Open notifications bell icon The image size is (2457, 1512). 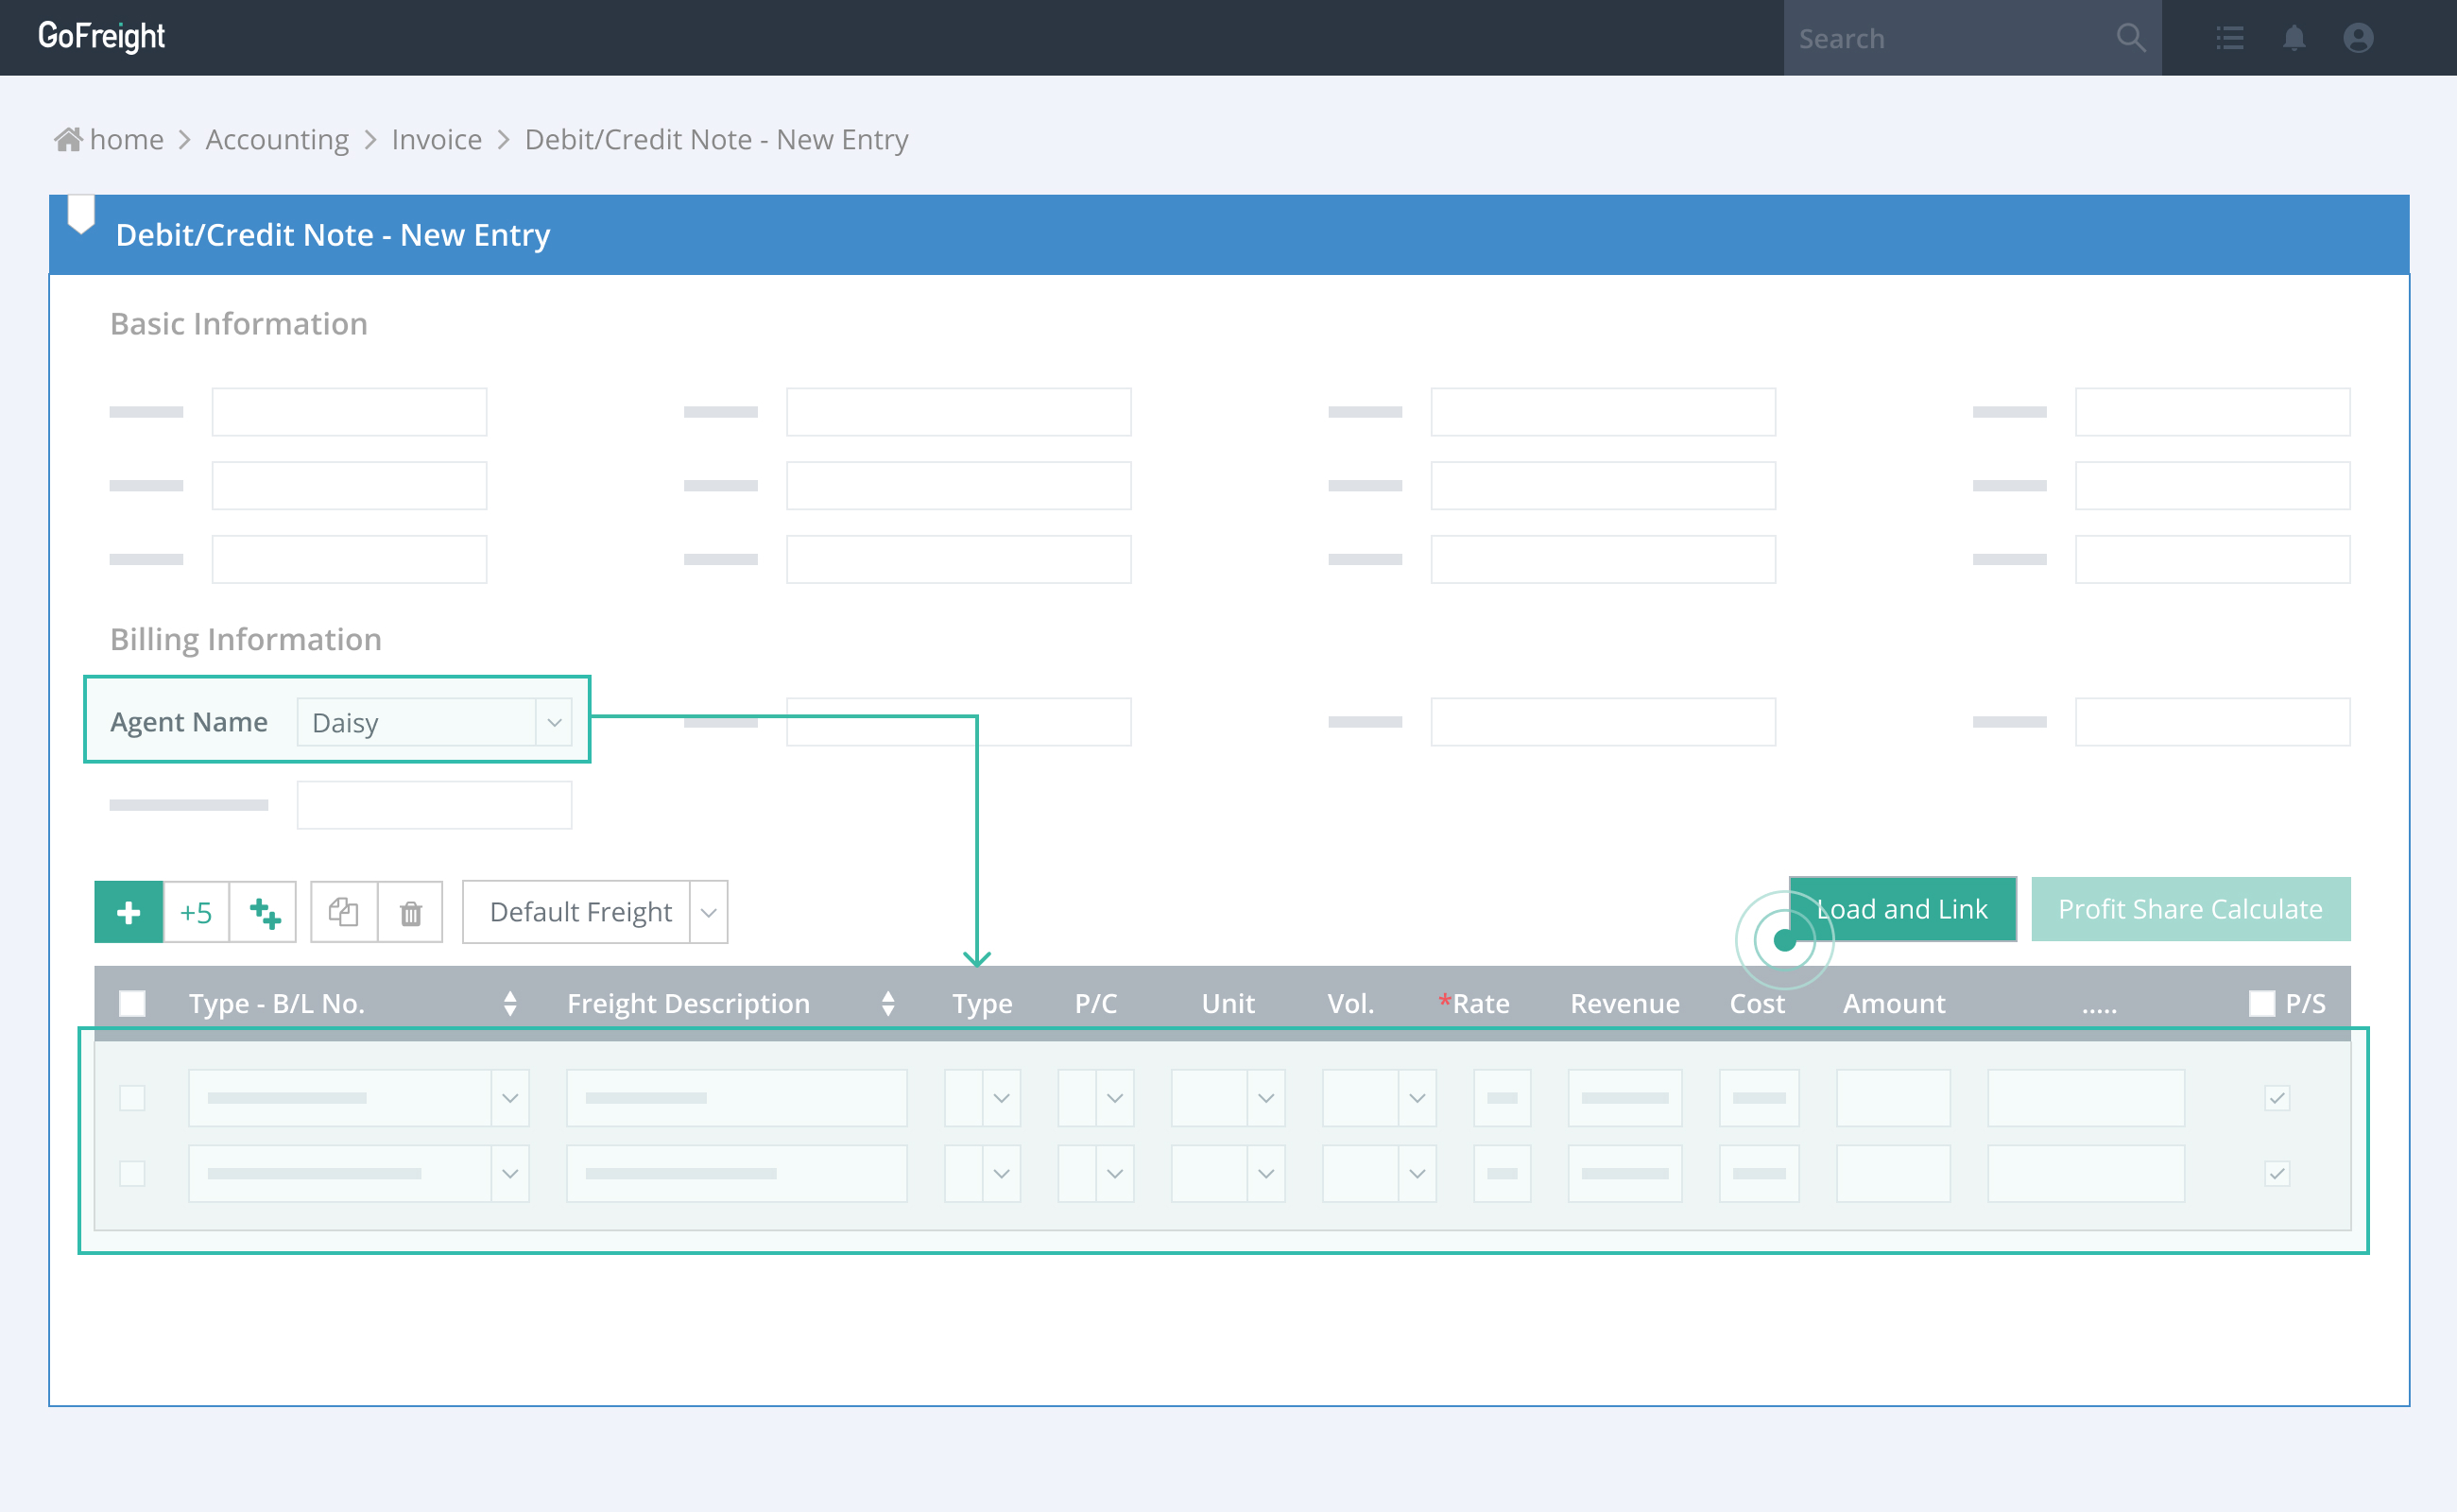2293,38
